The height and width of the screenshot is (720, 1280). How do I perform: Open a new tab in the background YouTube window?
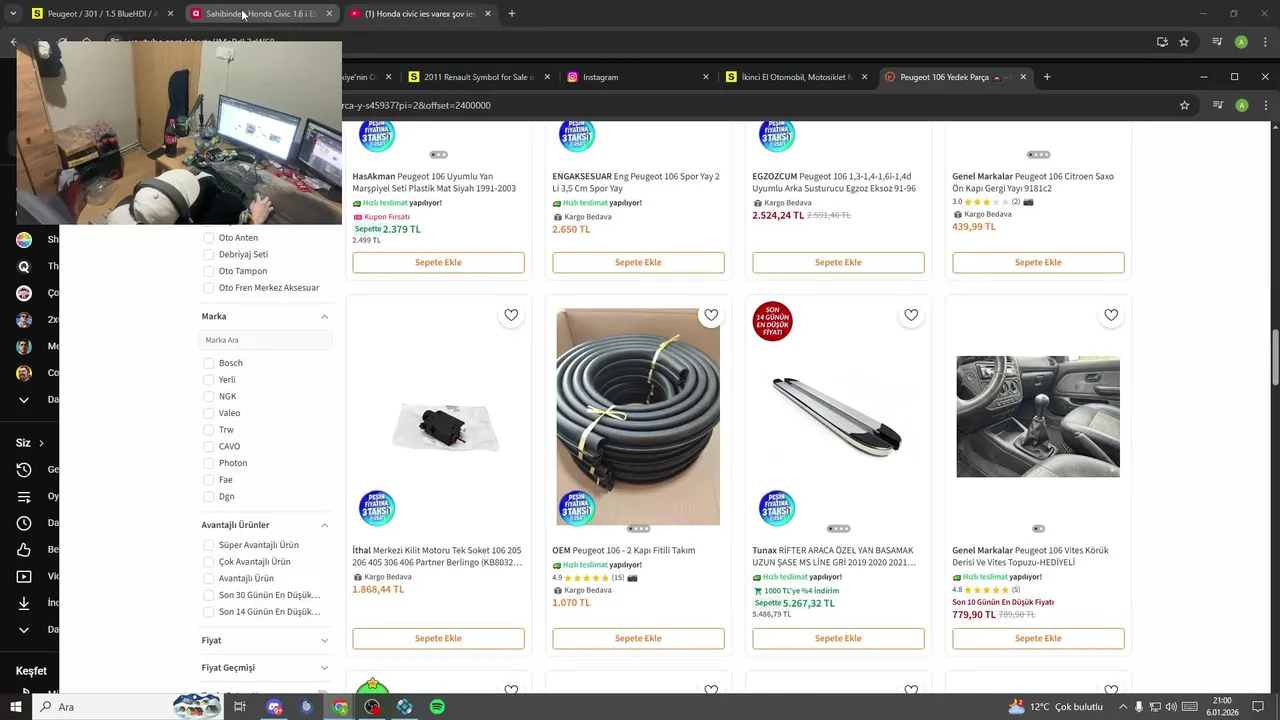coord(512,14)
